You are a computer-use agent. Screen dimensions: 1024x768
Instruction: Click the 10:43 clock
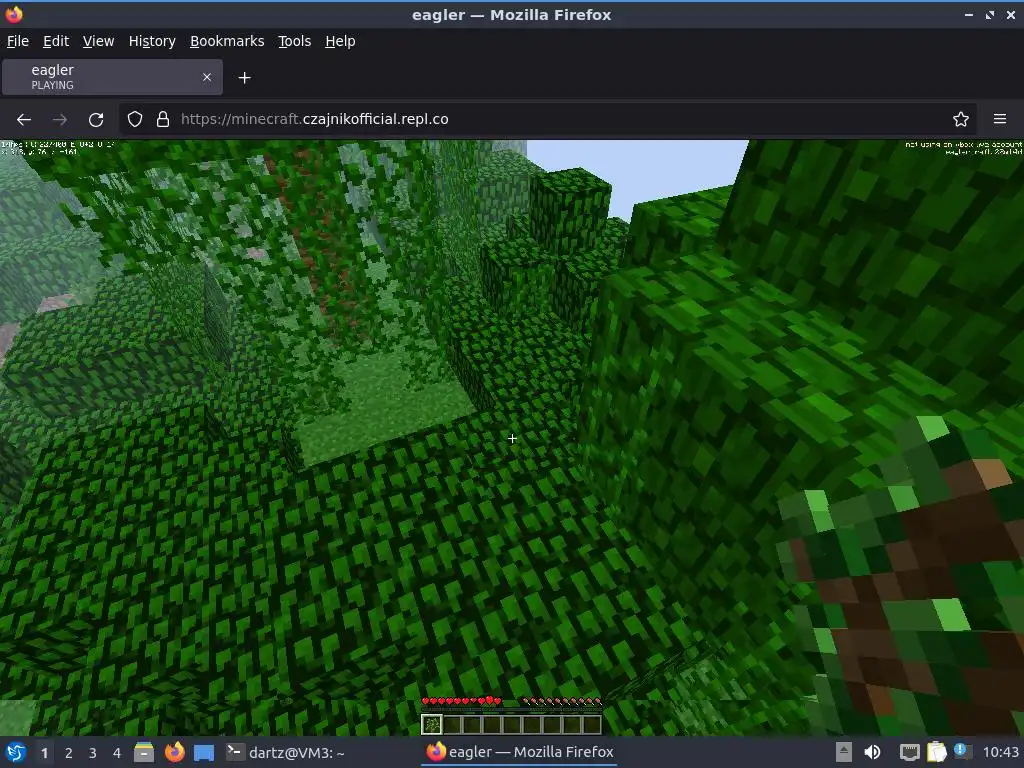1000,752
